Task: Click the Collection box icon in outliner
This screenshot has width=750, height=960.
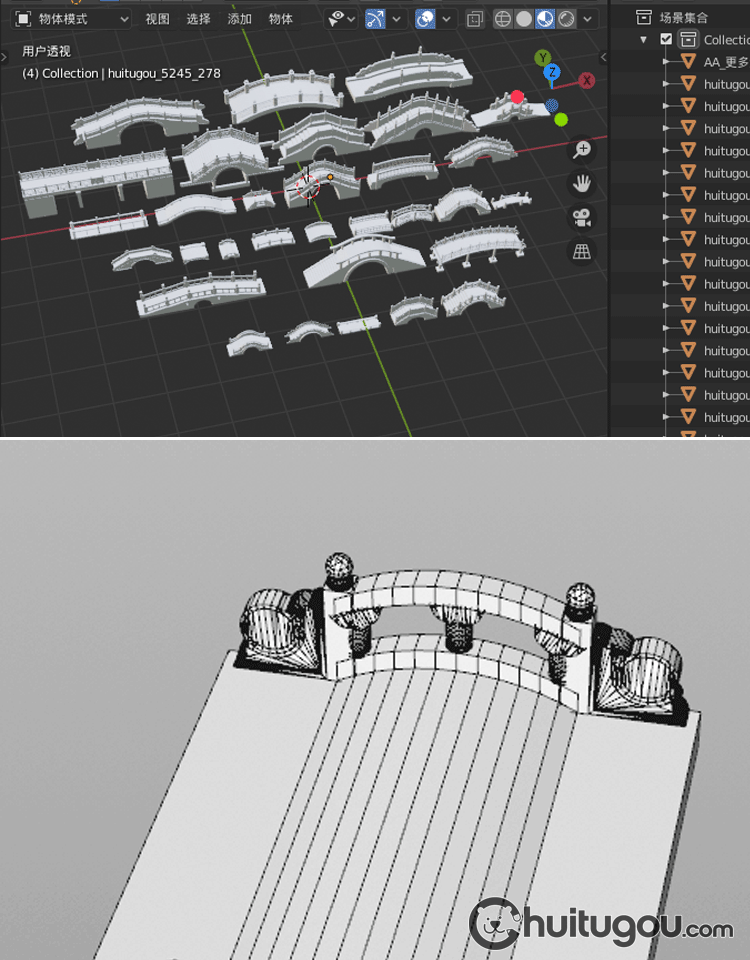Action: click(x=688, y=40)
